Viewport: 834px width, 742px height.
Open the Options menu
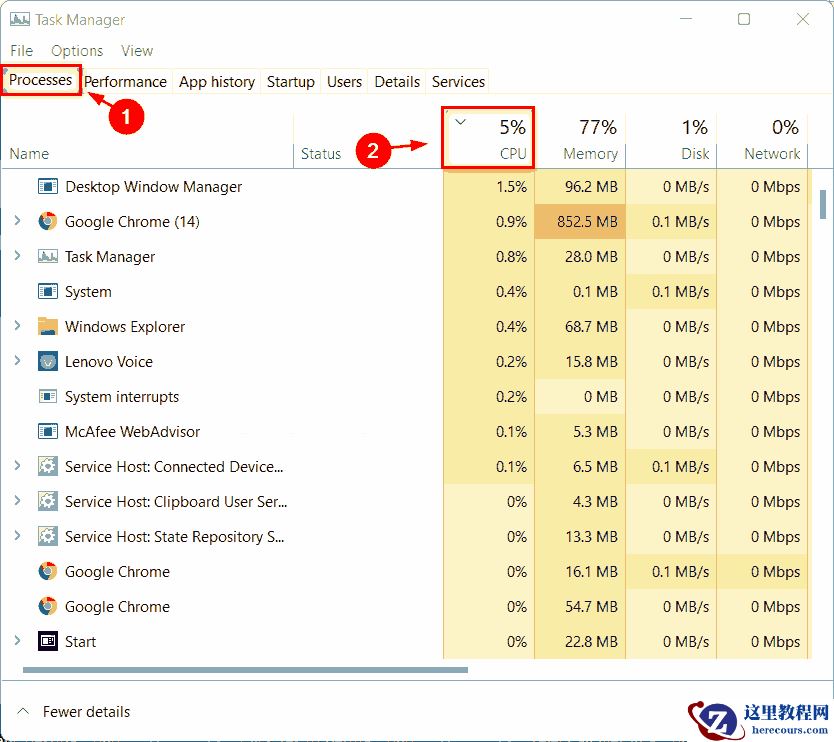[x=77, y=50]
